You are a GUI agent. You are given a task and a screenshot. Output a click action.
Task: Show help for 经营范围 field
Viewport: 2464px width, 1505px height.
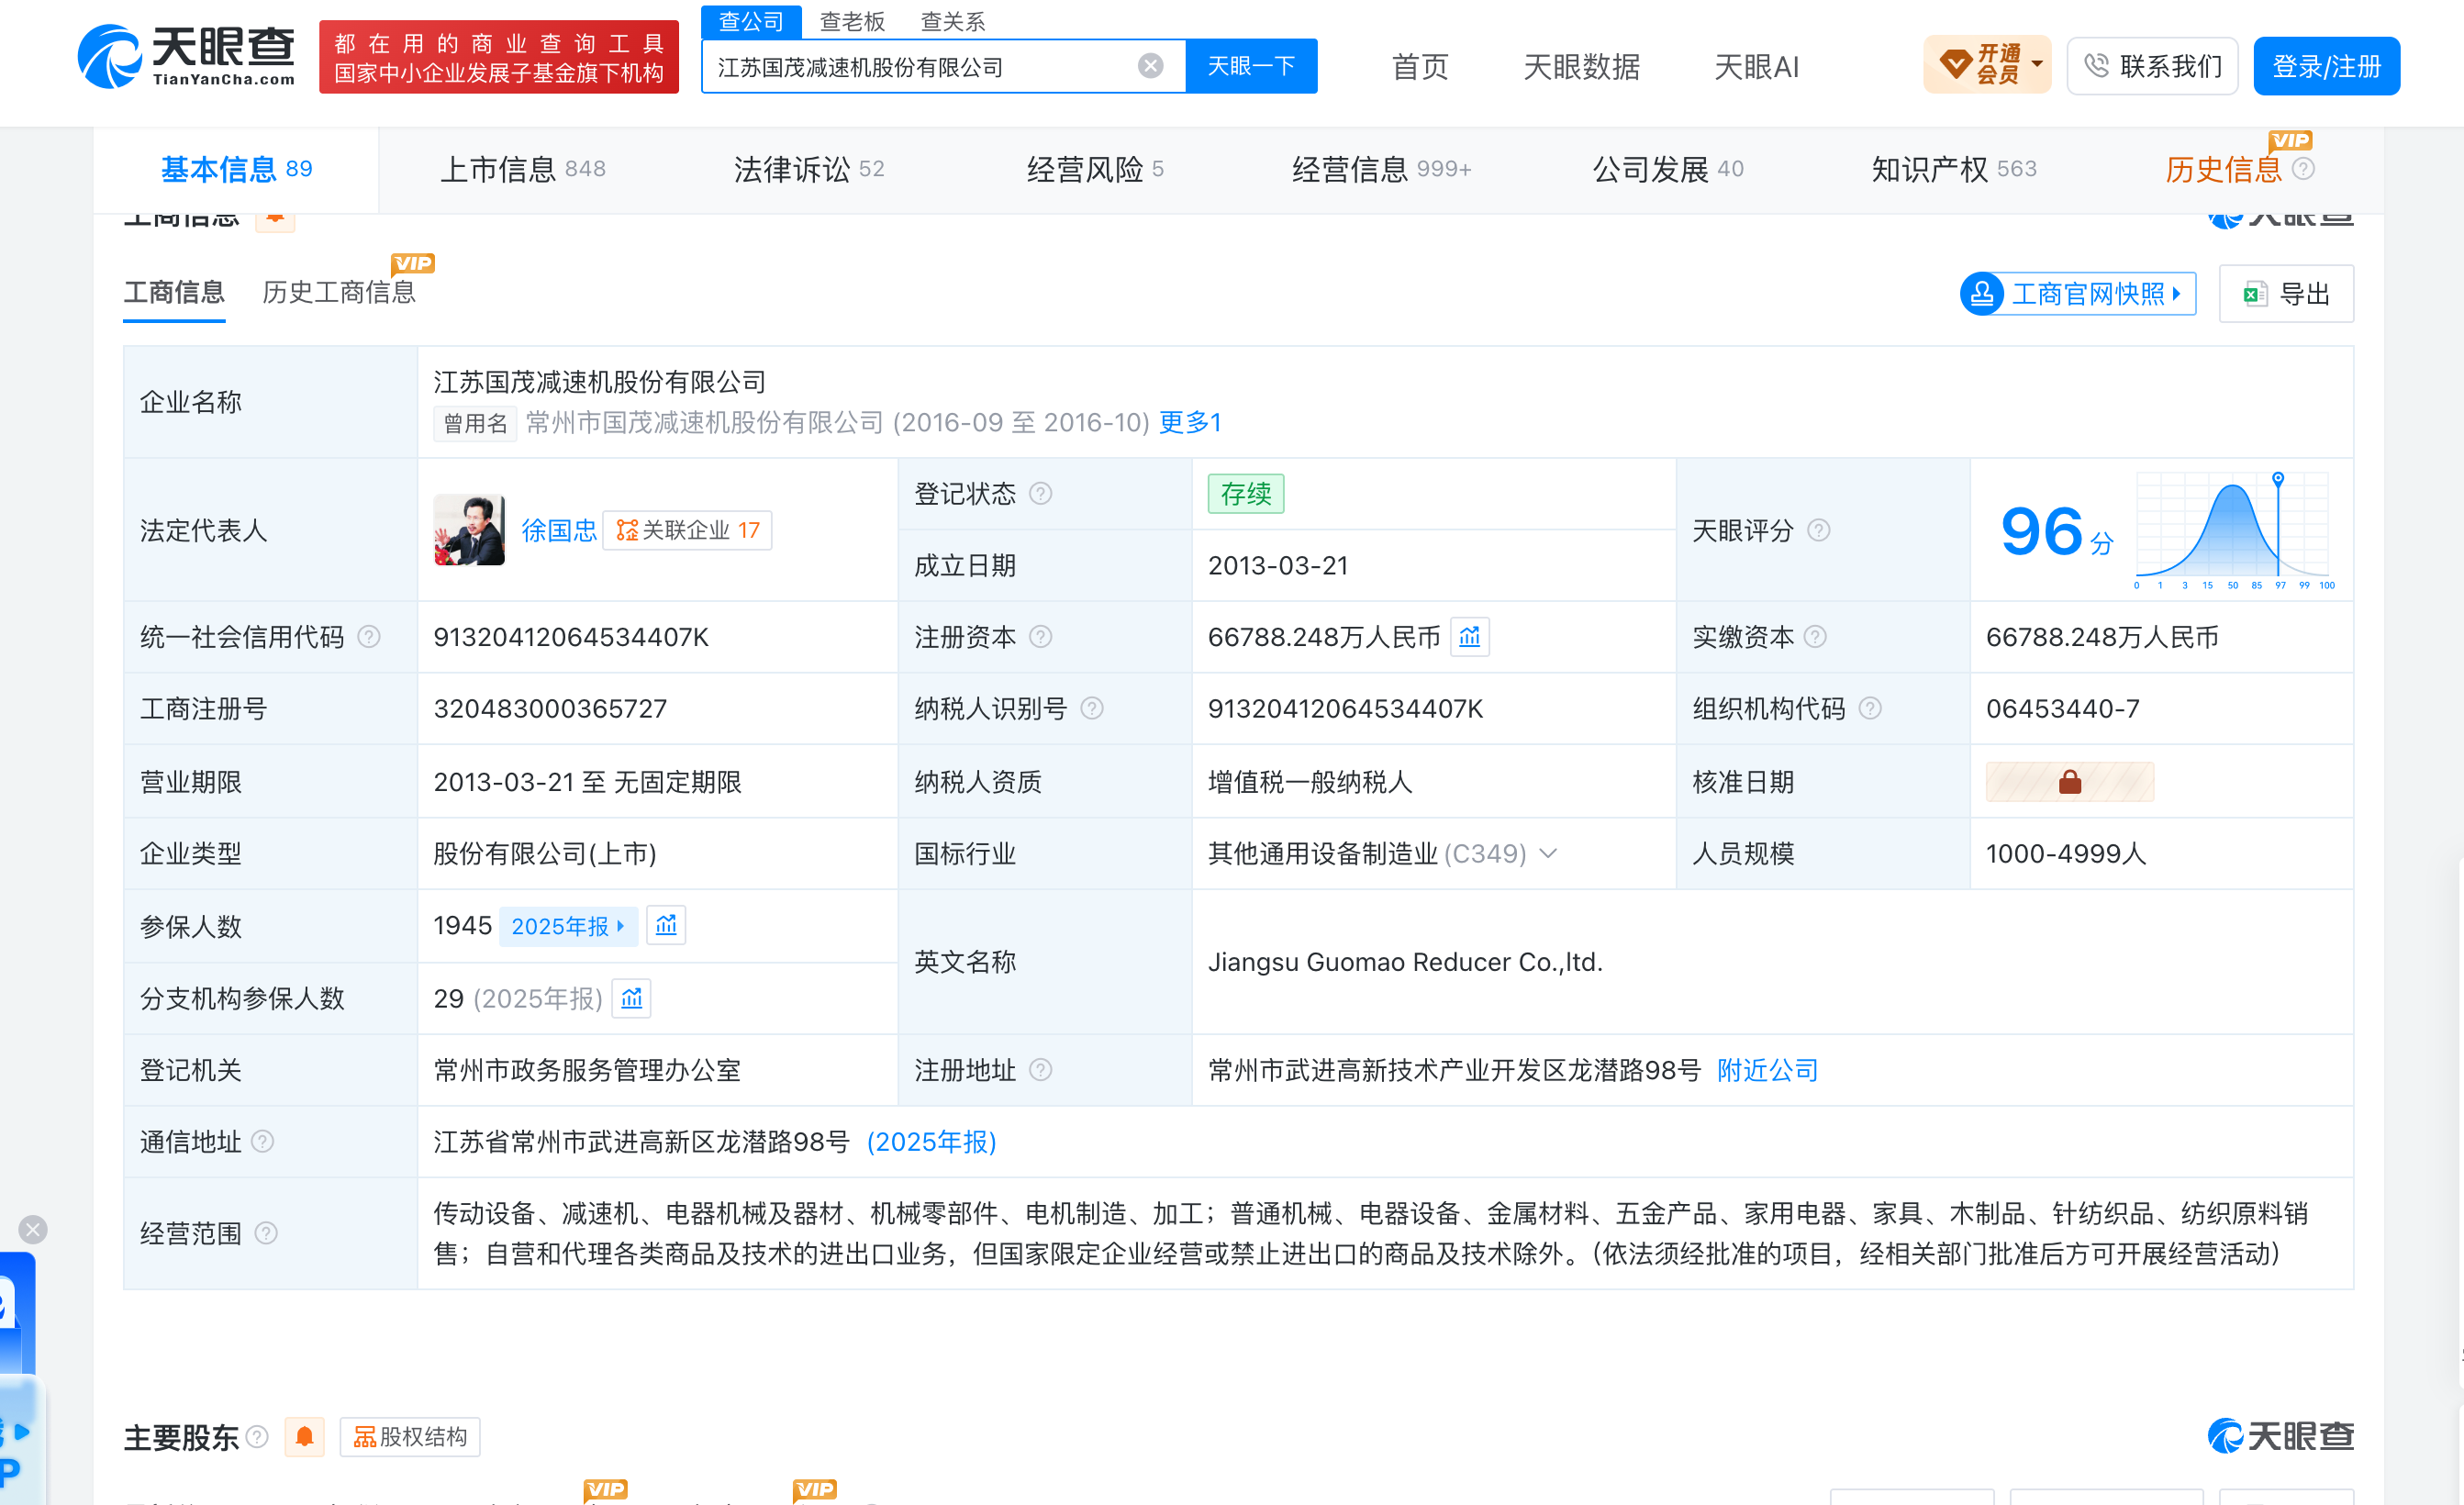(266, 1234)
